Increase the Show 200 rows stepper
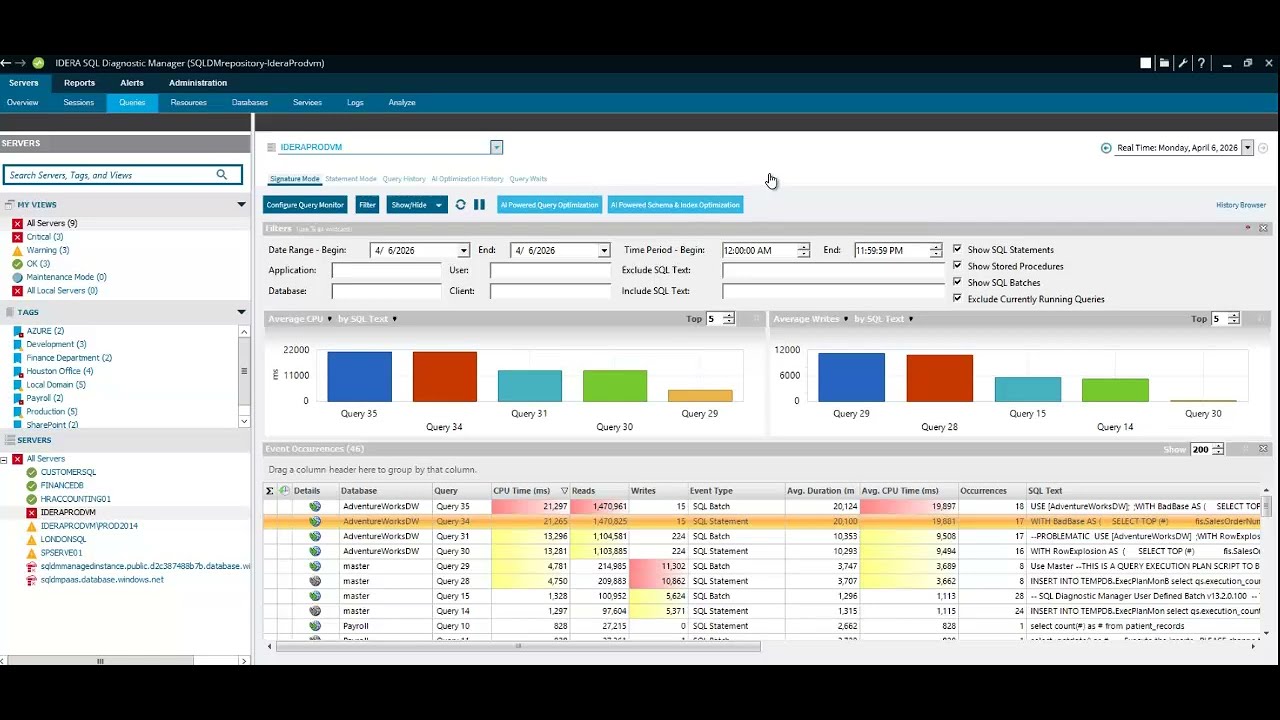The height and width of the screenshot is (720, 1280). click(1217, 446)
